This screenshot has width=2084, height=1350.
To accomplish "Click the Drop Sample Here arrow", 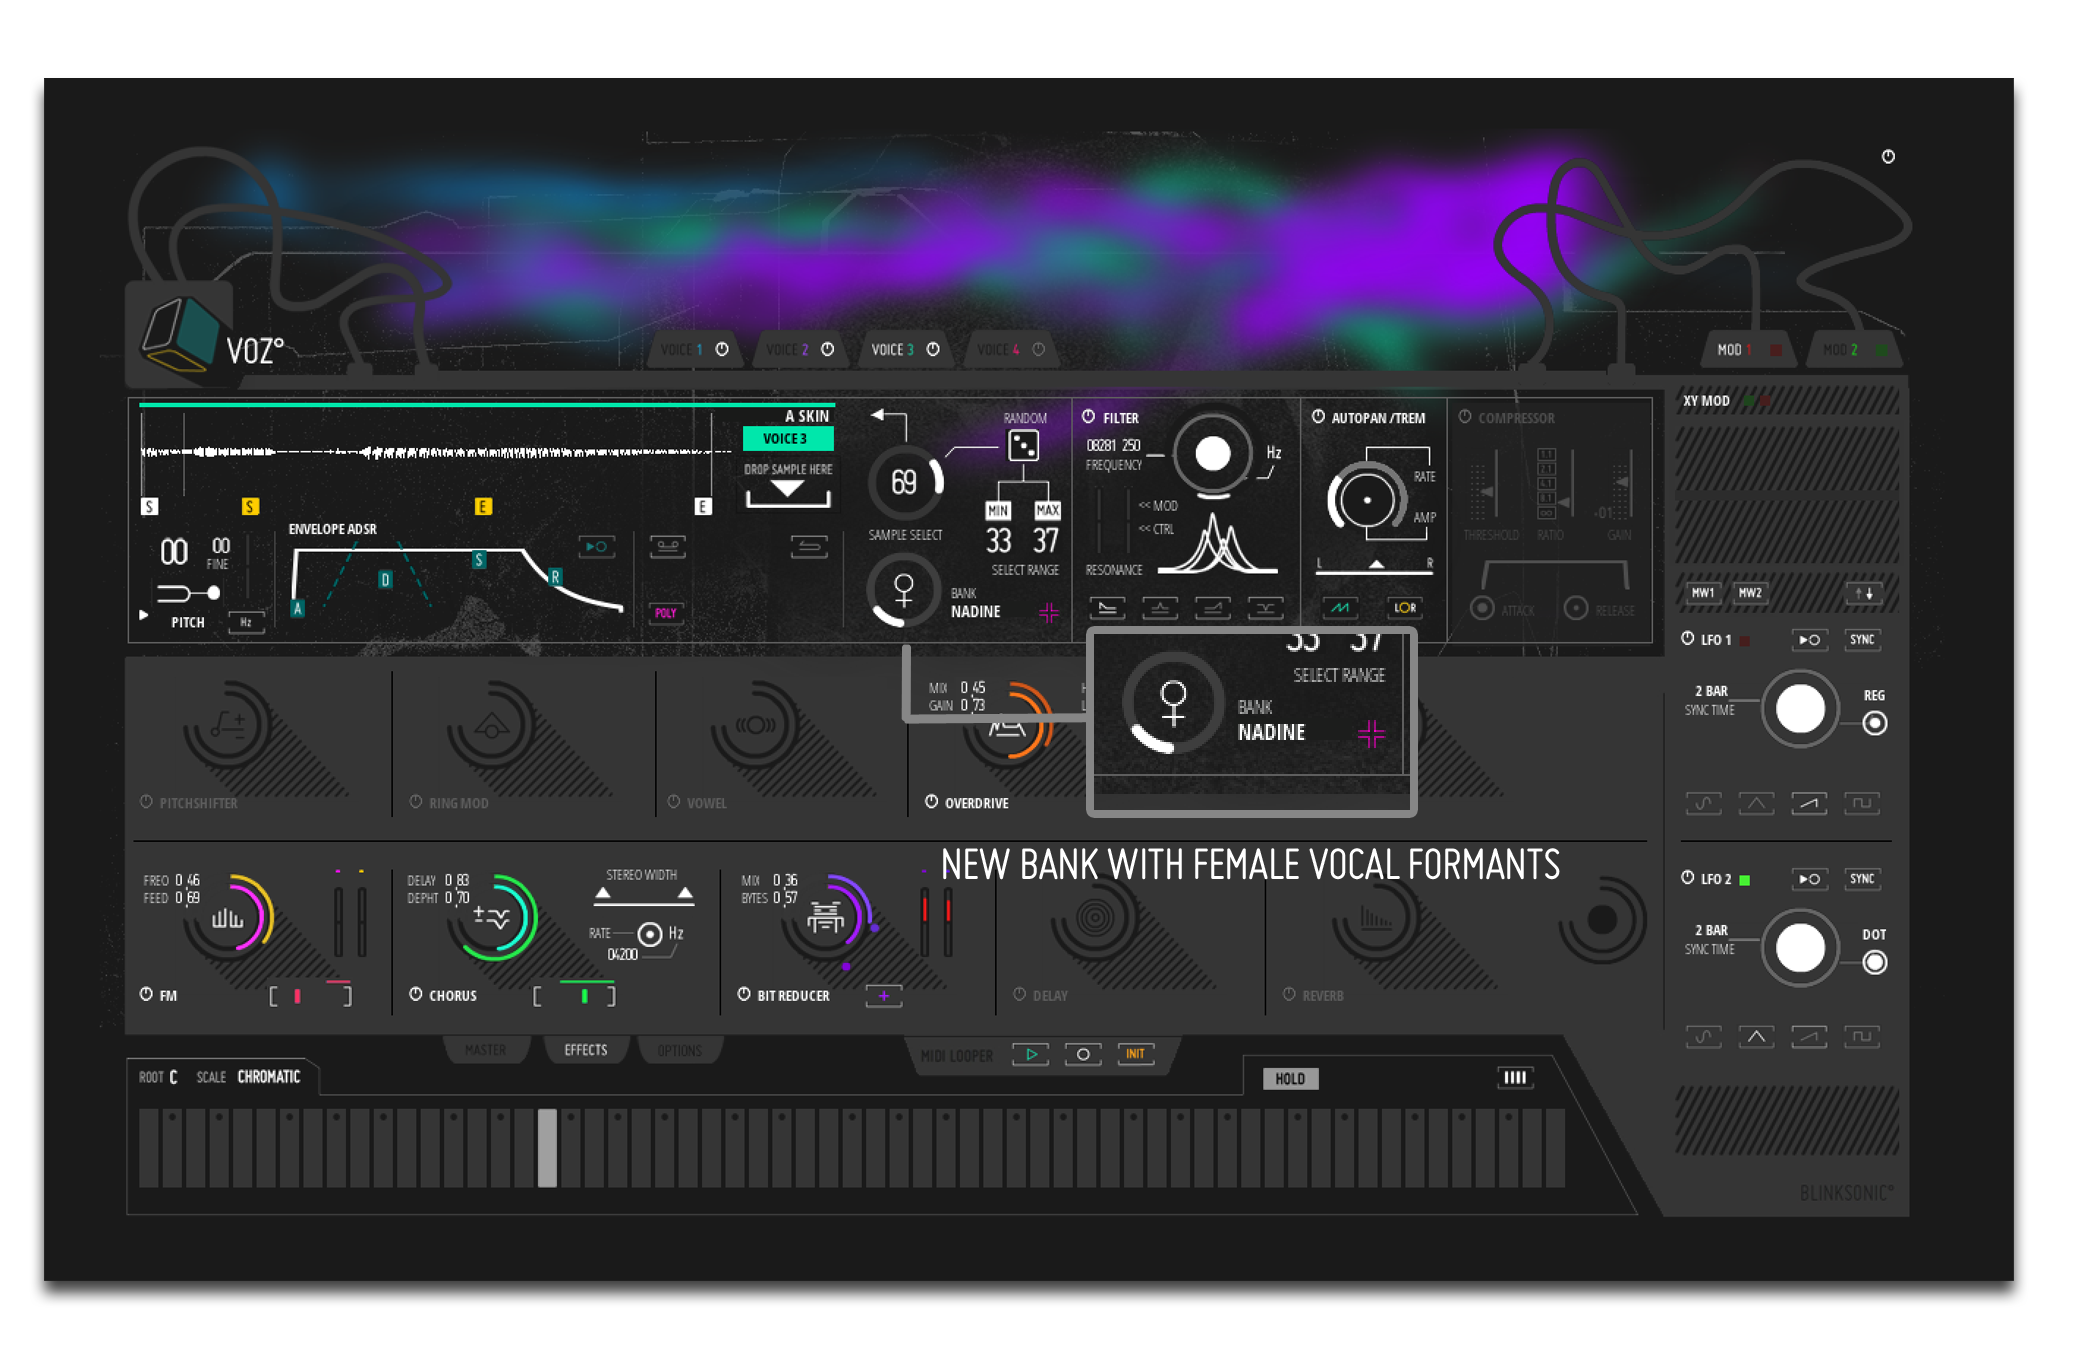I will coord(787,489).
